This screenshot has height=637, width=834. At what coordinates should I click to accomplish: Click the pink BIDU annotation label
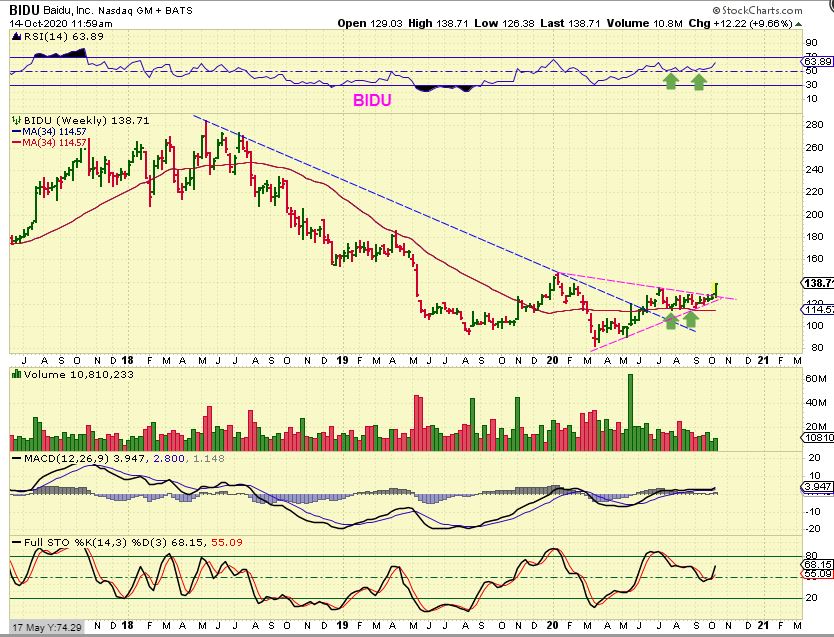pos(371,101)
